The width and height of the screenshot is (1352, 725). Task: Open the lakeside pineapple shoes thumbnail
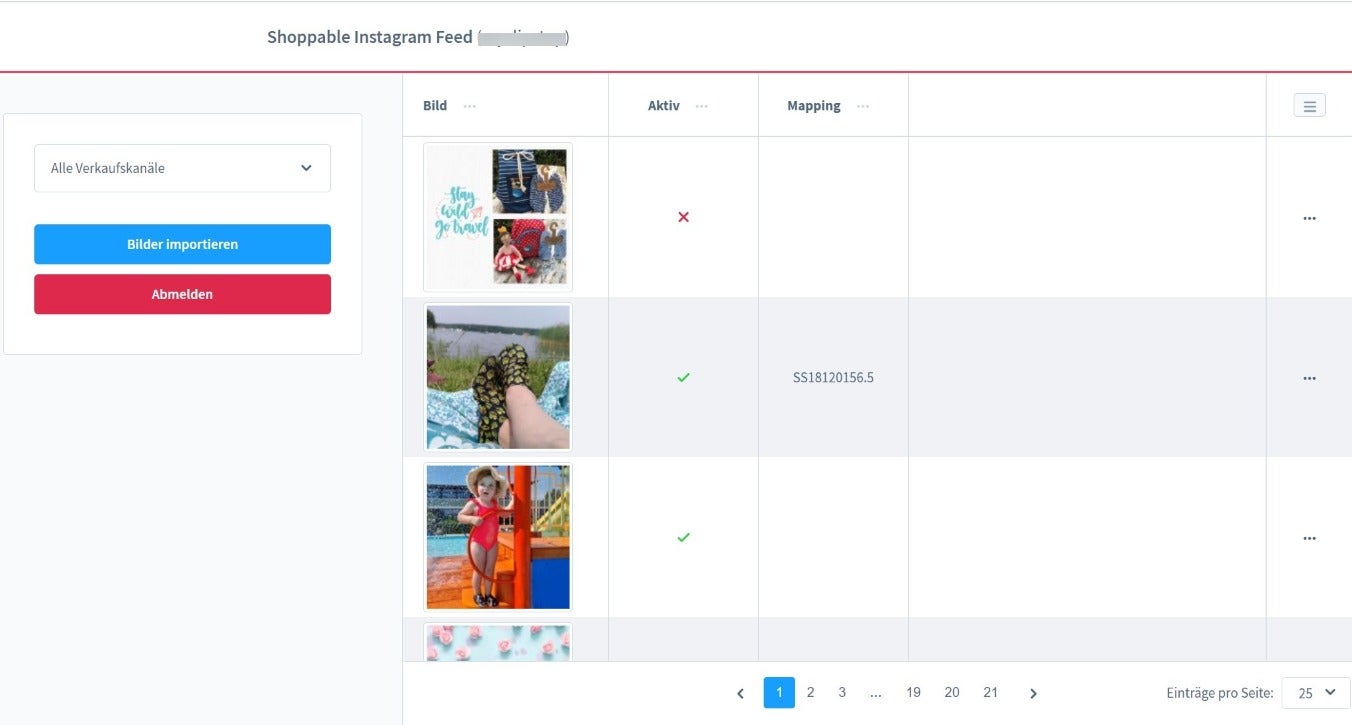pyautogui.click(x=498, y=377)
